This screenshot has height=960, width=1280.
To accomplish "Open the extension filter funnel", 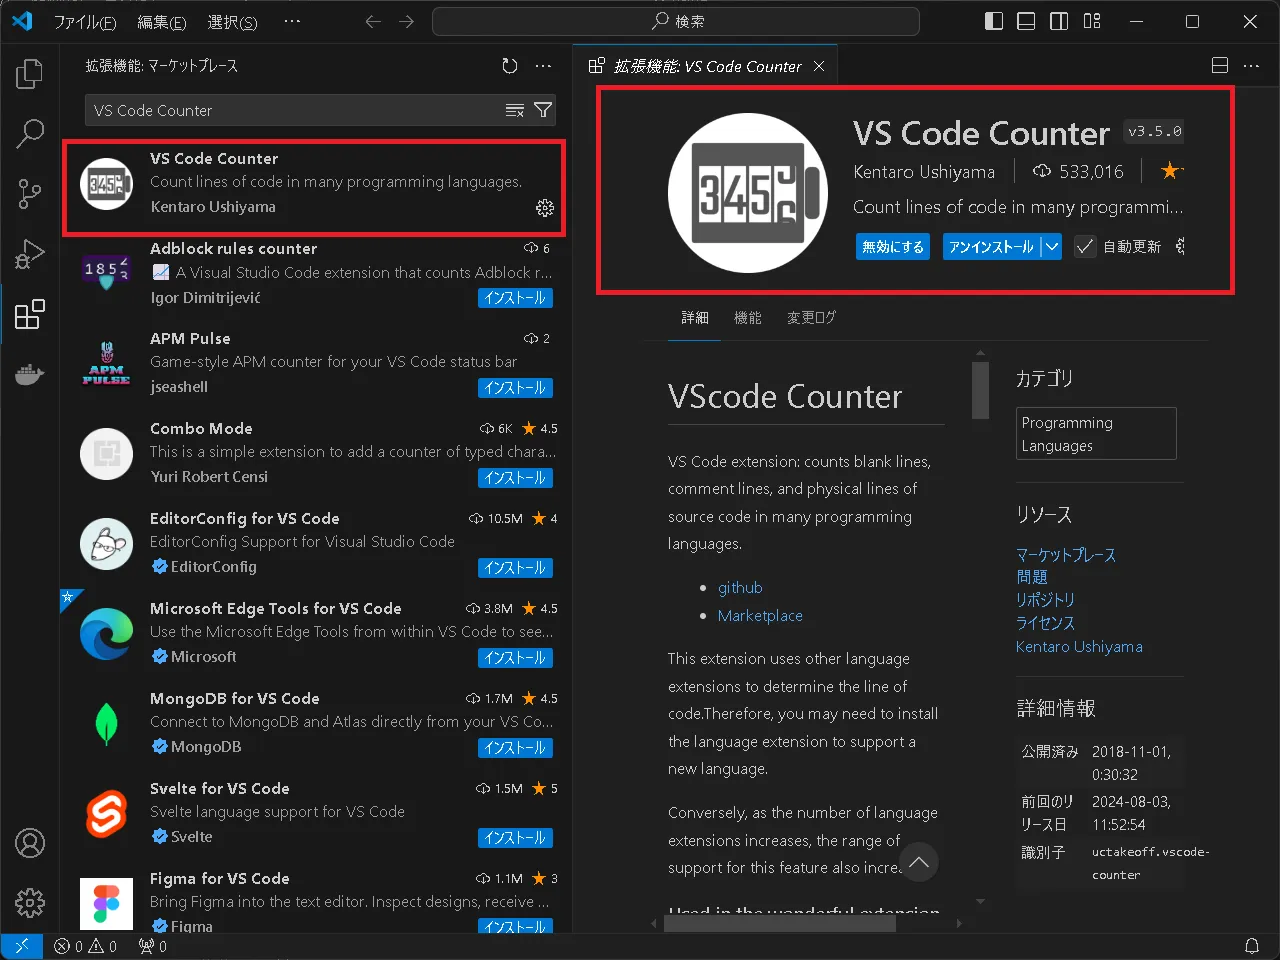I will coord(543,110).
